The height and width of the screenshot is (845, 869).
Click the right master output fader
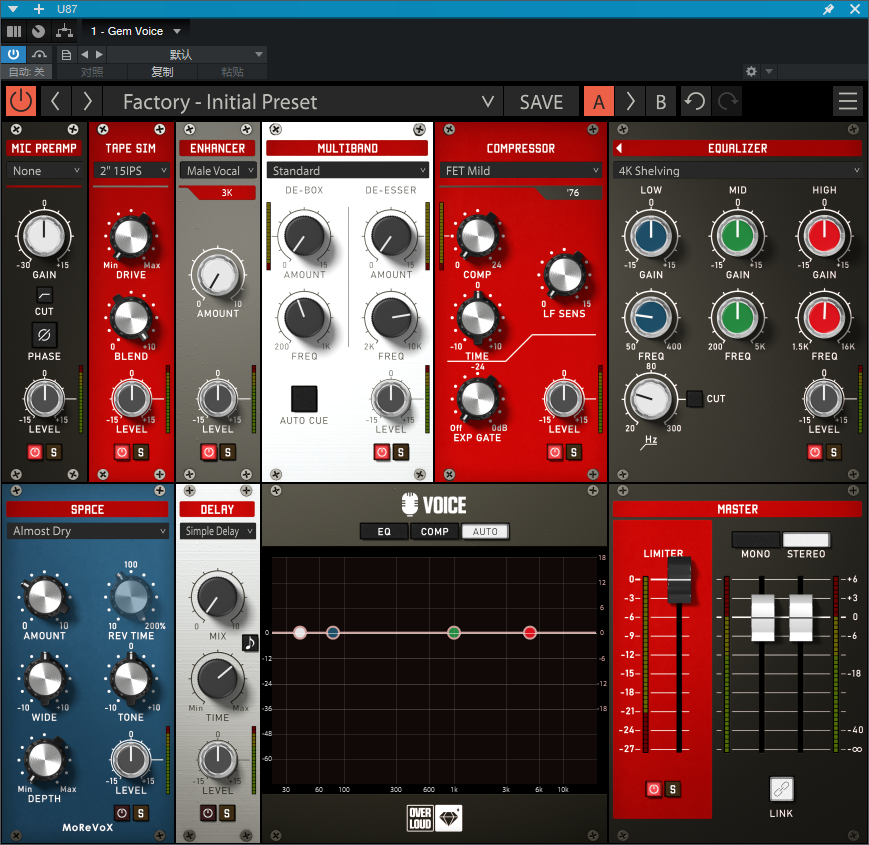pyautogui.click(x=801, y=617)
